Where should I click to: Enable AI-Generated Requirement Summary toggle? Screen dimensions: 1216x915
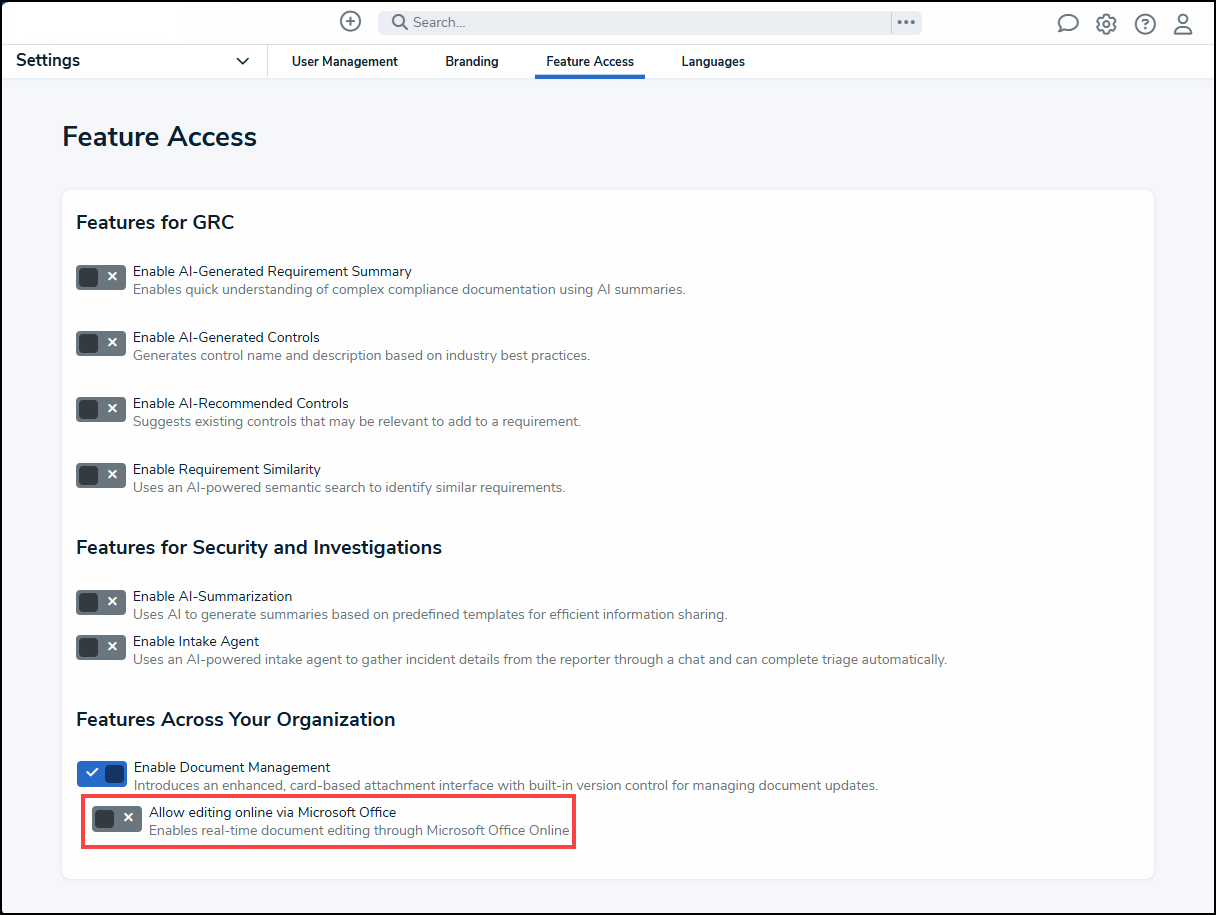click(x=101, y=277)
